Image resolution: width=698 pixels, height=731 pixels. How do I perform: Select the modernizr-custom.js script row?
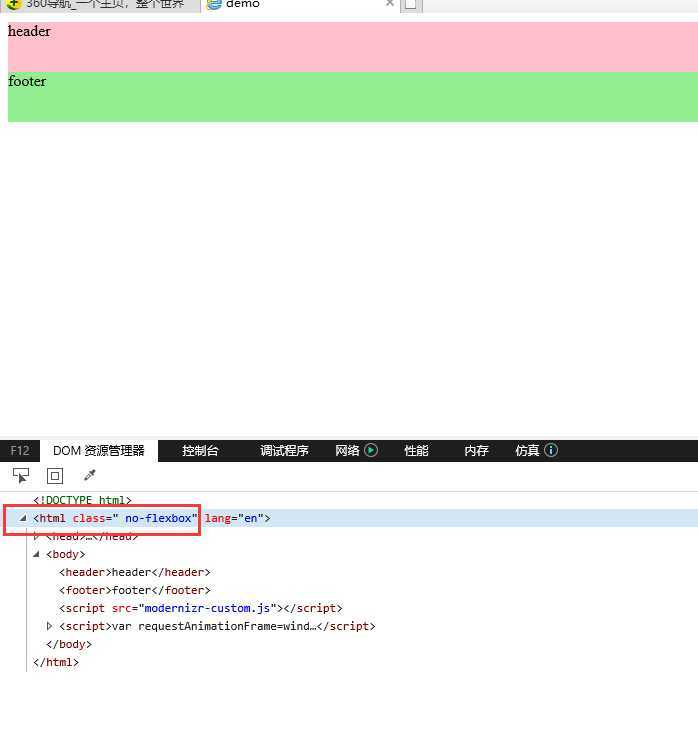tap(201, 608)
